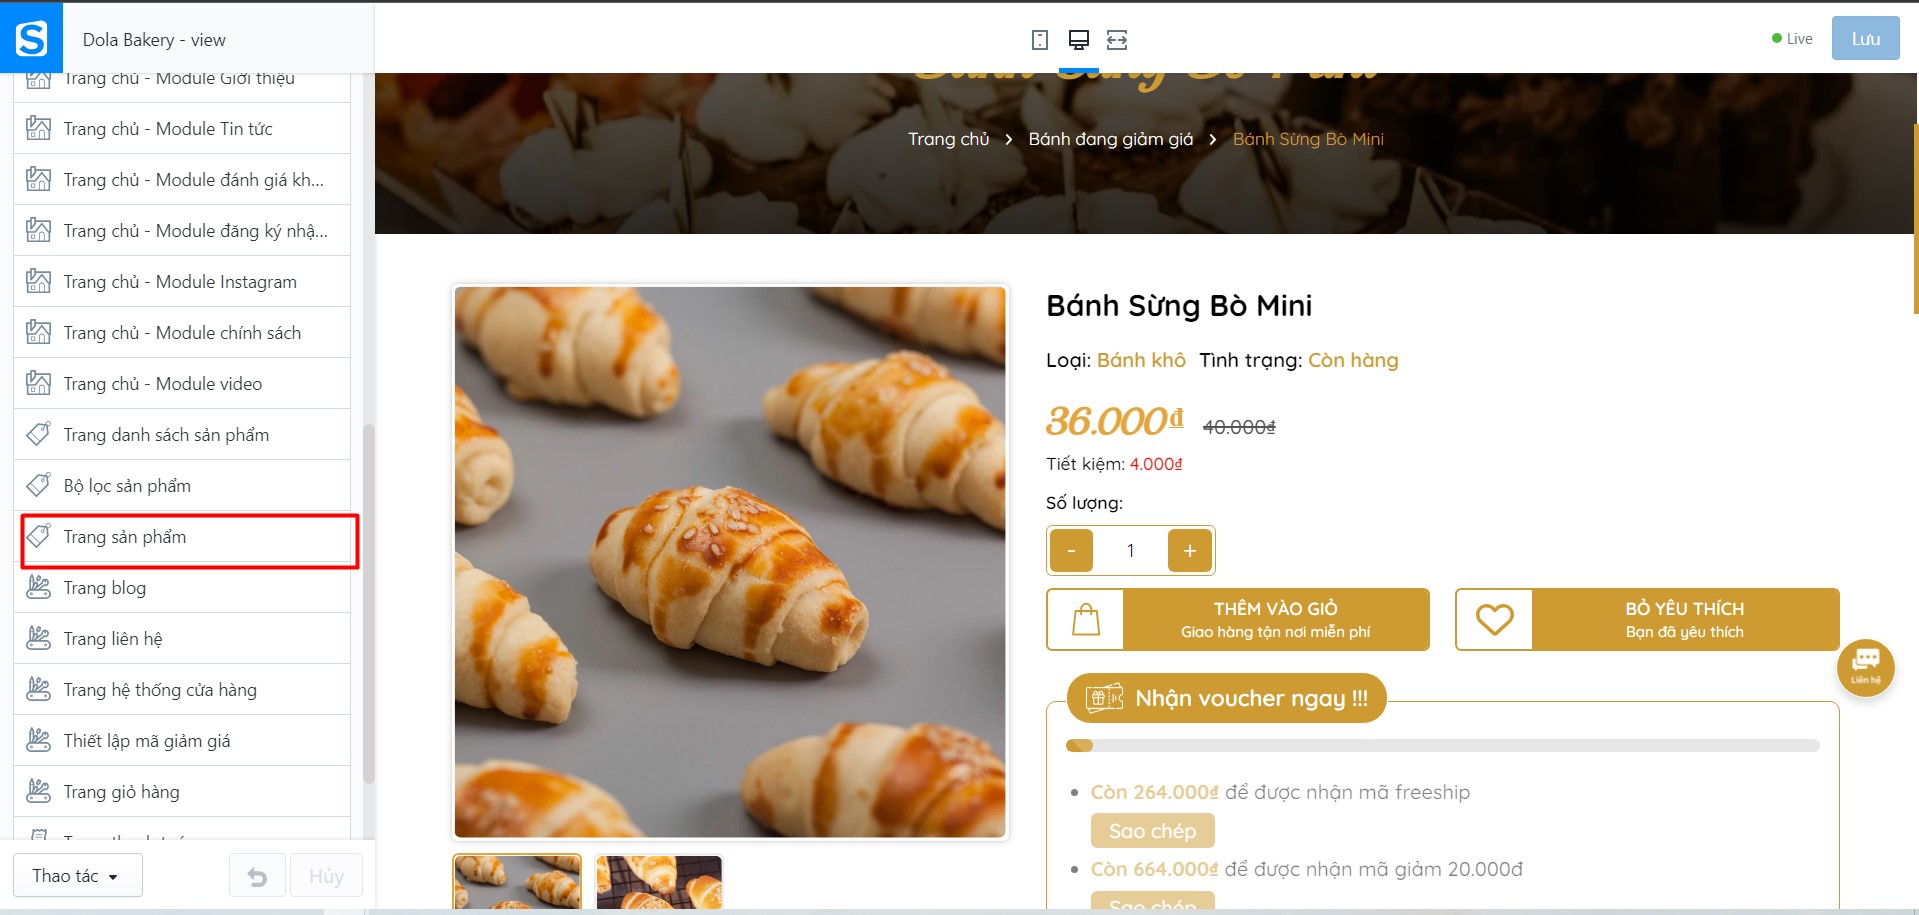Select the second product thumbnail

(659, 882)
